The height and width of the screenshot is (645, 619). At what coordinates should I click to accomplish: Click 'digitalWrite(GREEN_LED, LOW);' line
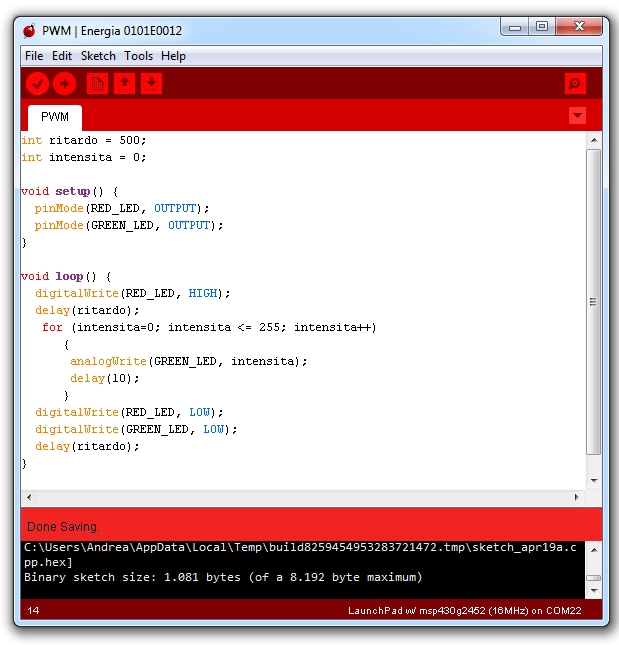pyautogui.click(x=136, y=429)
